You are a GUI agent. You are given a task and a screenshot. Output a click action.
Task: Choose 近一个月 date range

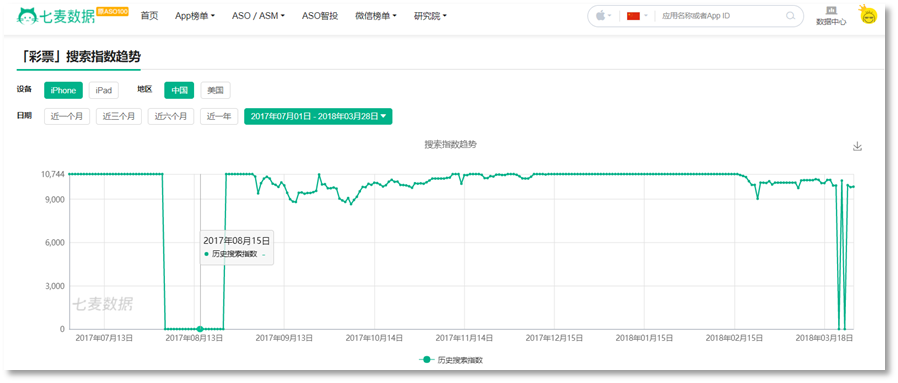pyautogui.click(x=67, y=117)
